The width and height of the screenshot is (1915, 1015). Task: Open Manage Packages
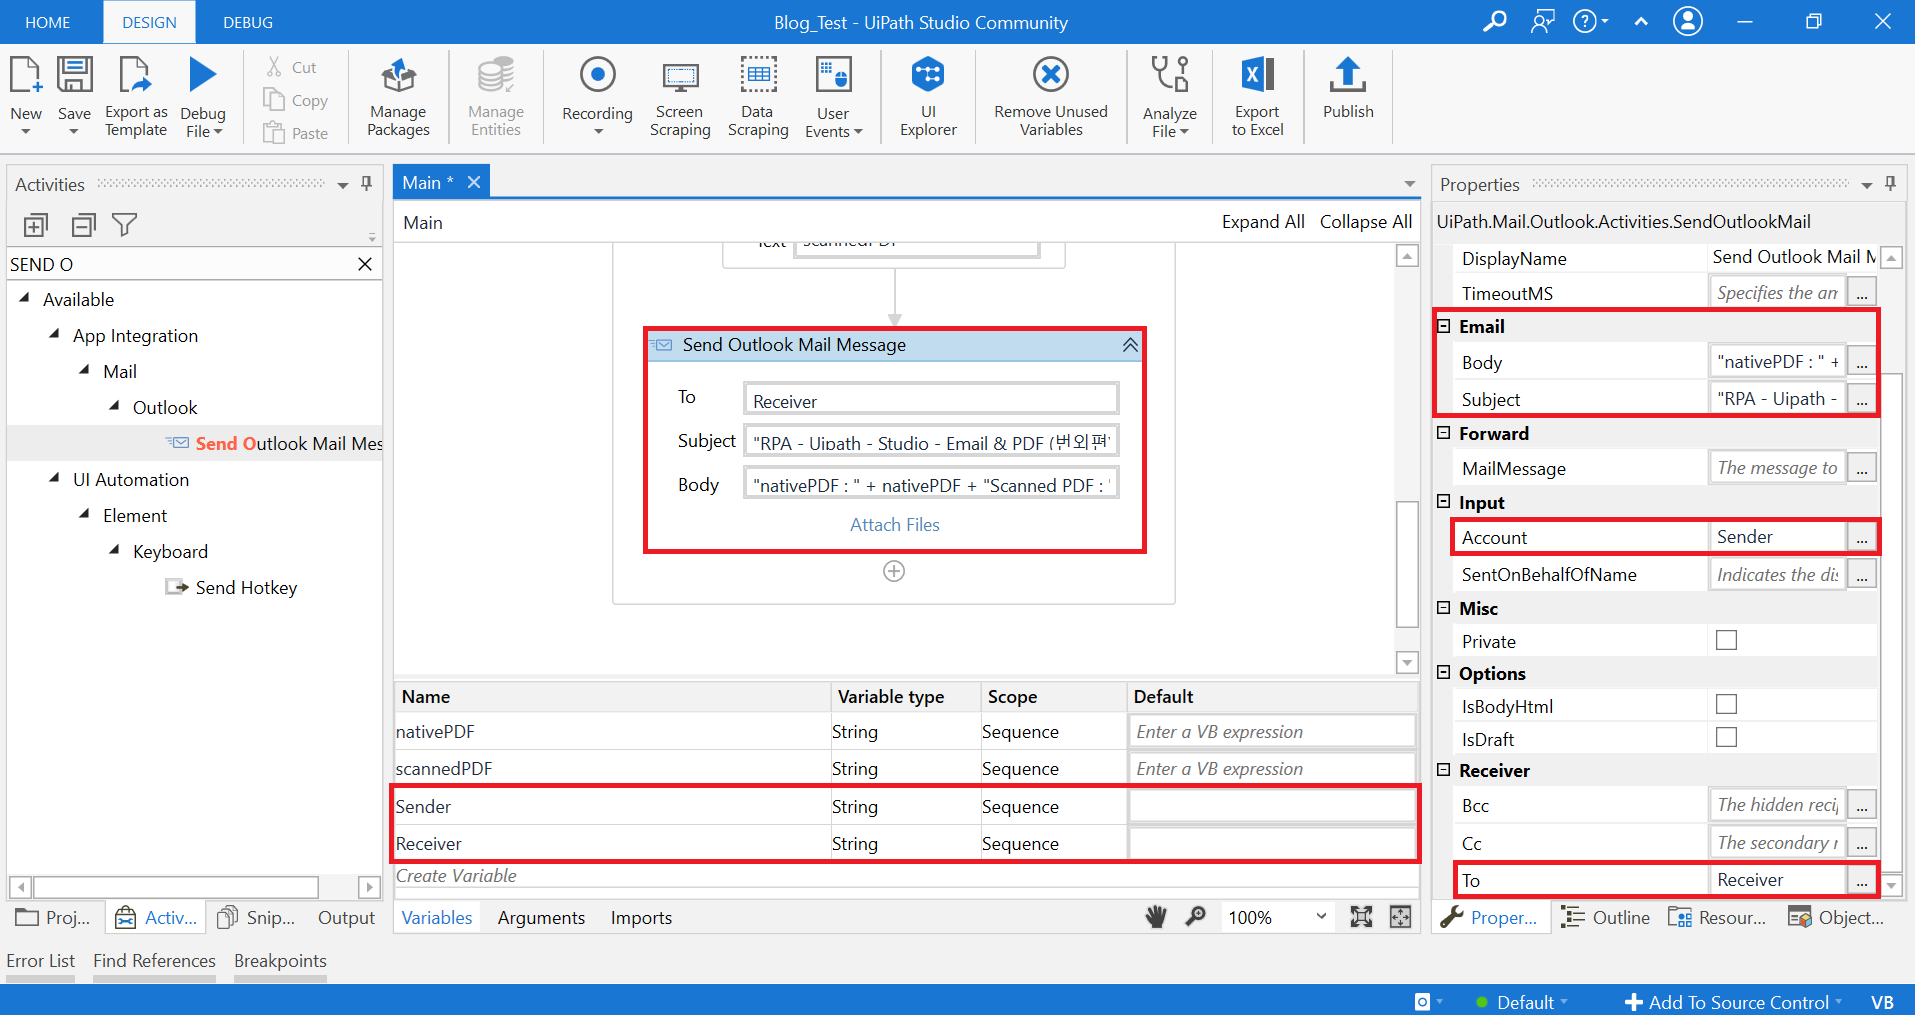point(398,97)
